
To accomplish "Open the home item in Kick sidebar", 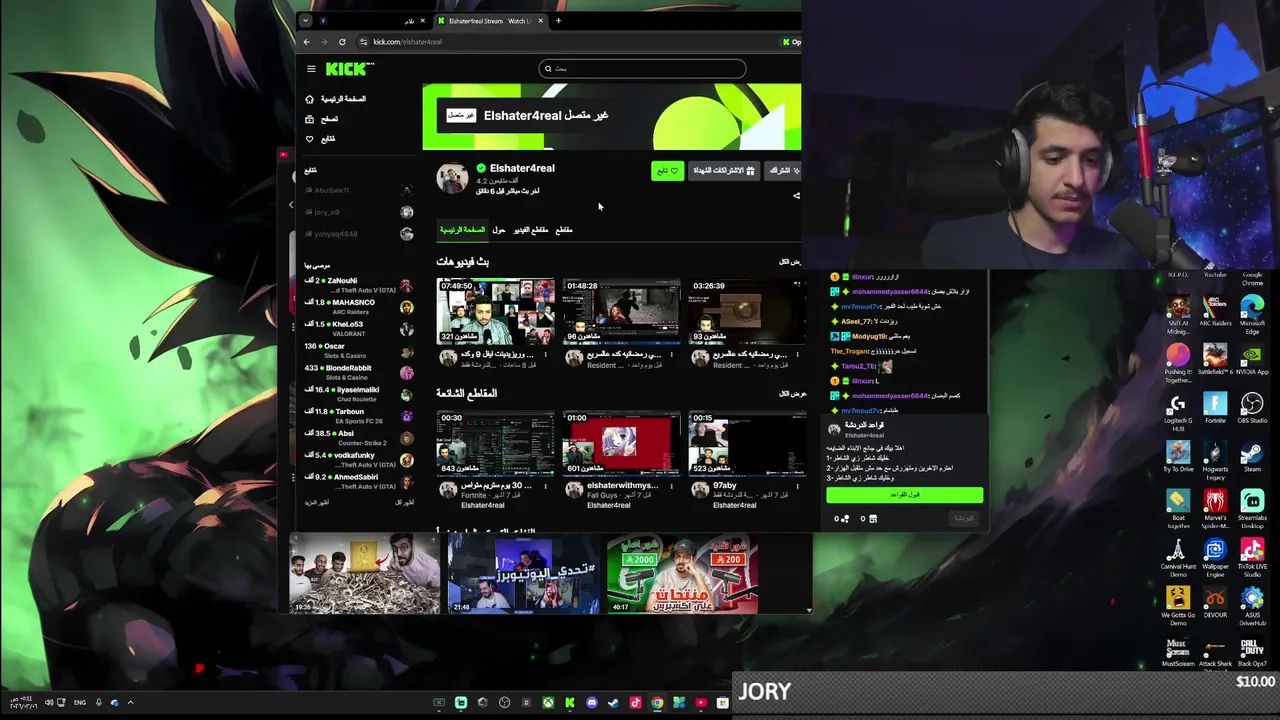I will pos(335,99).
